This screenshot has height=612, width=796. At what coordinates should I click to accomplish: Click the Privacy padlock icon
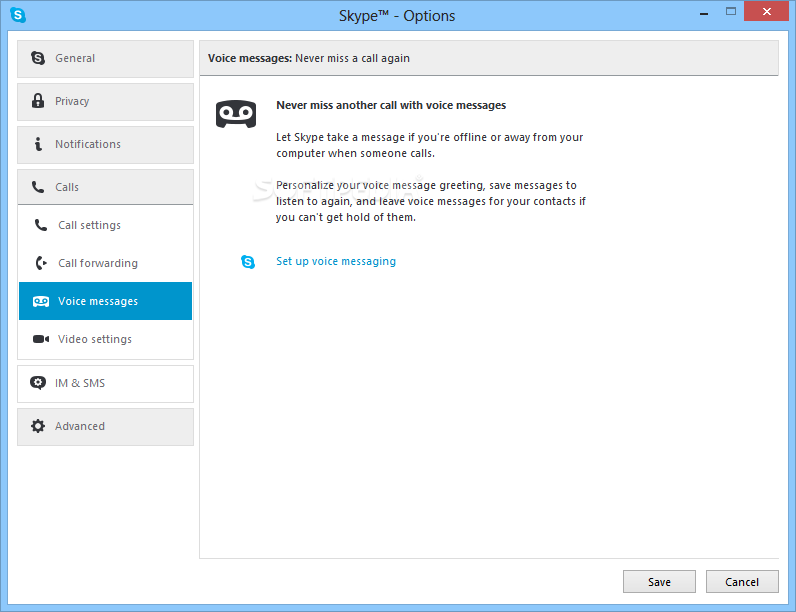(38, 100)
